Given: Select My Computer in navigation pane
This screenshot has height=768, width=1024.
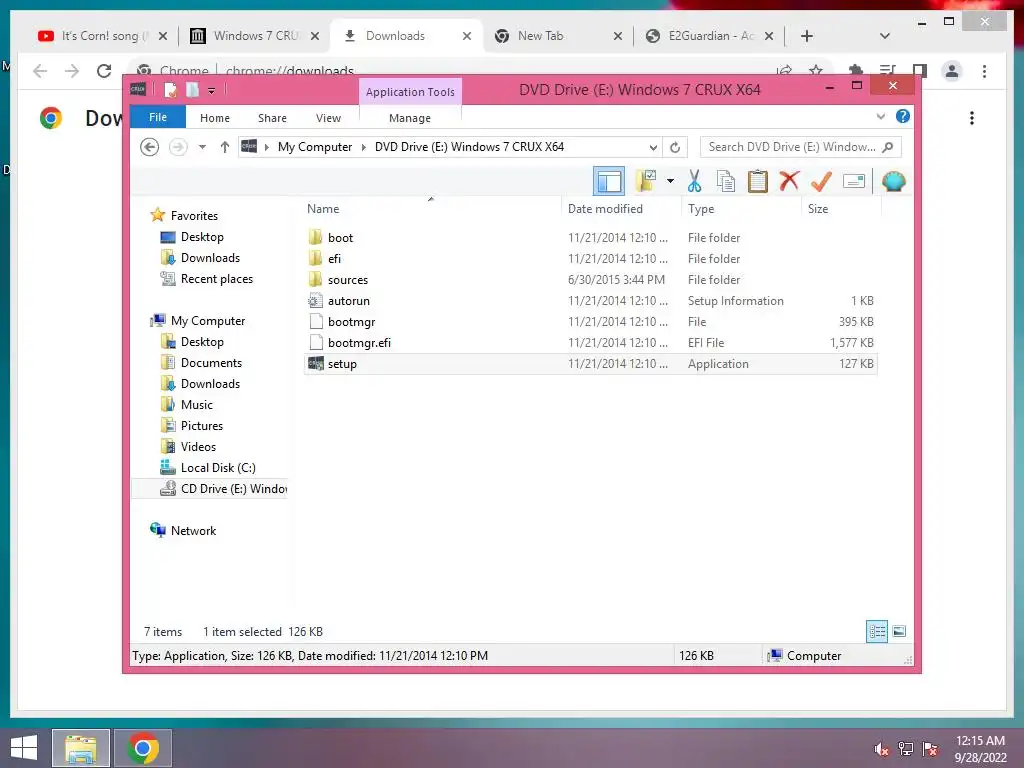Looking at the screenshot, I should 208,321.
